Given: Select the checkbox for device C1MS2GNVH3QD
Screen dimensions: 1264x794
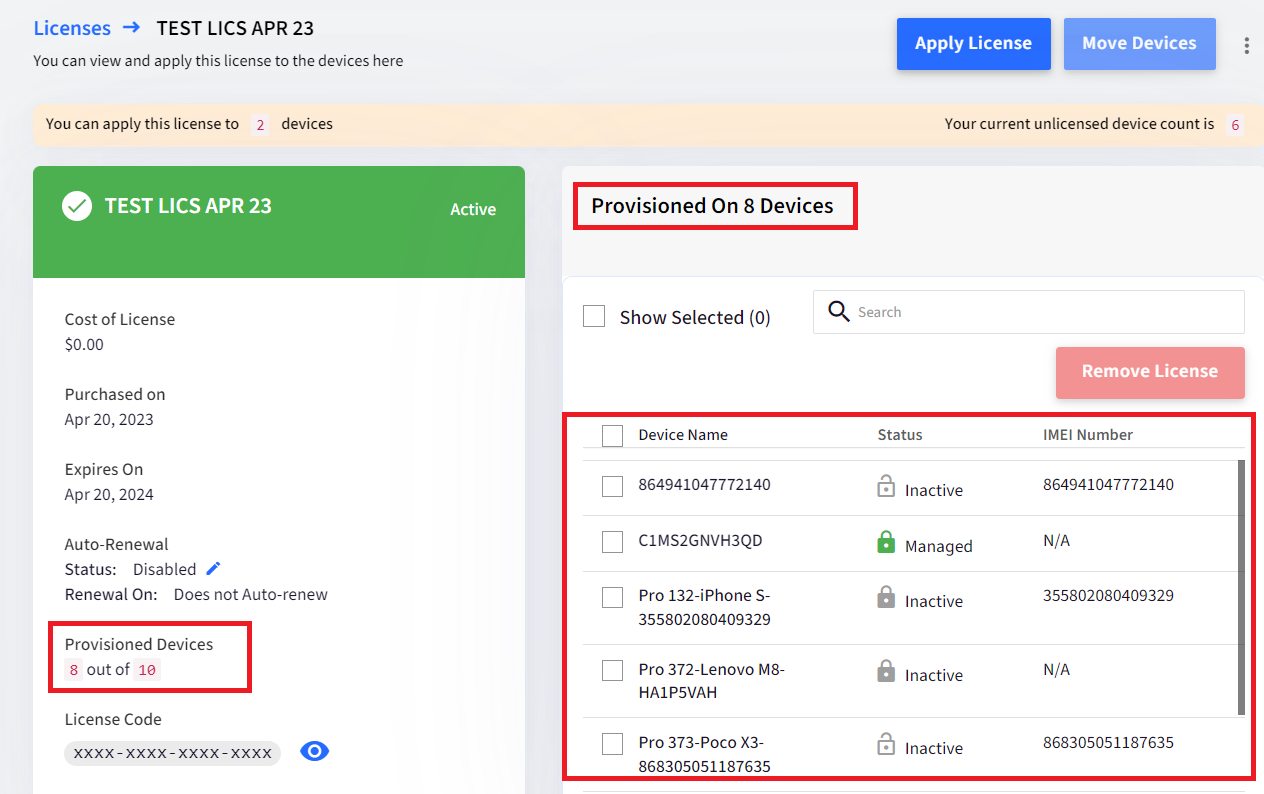Looking at the screenshot, I should tap(612, 542).
